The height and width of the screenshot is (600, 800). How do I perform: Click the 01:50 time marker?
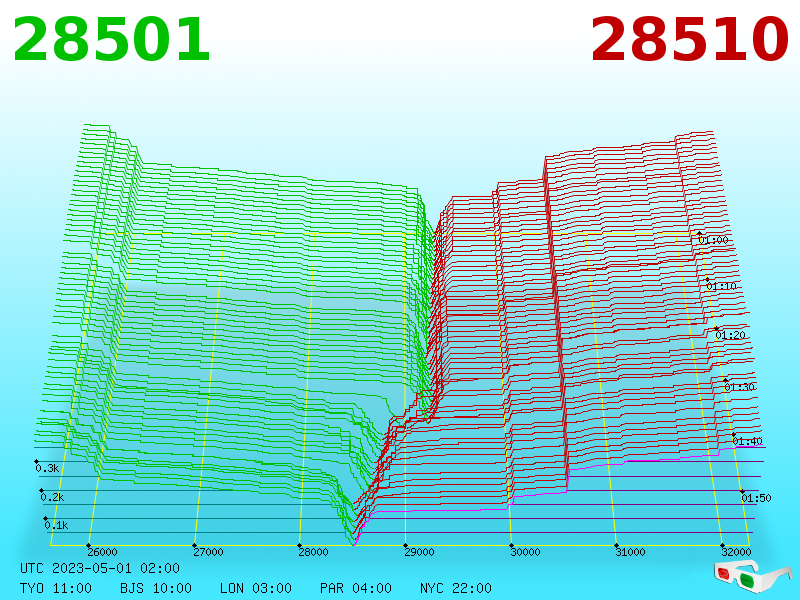coord(756,498)
